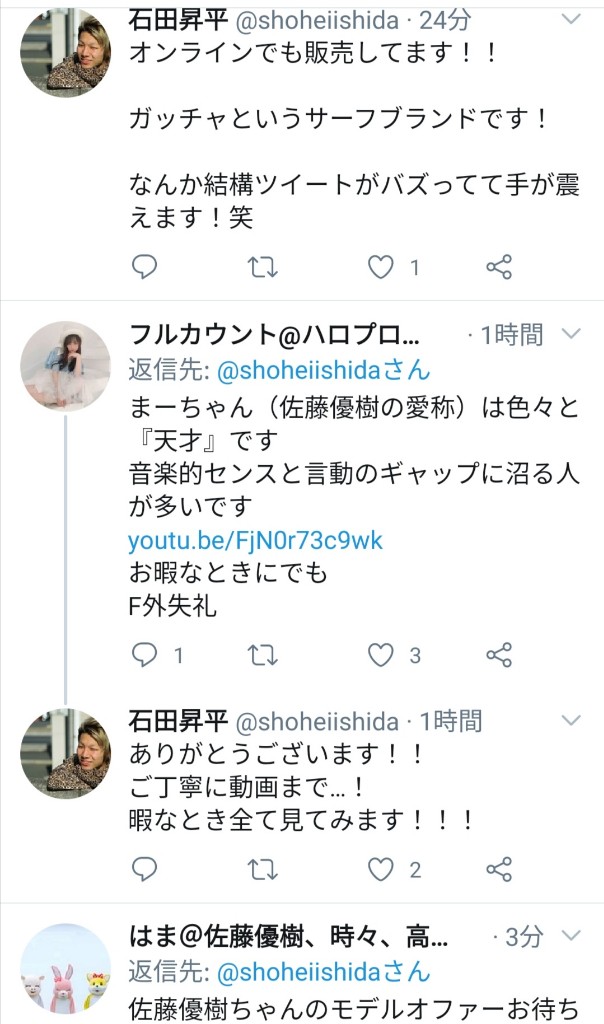Viewport: 604px width, 1024px height.
Task: Reply to the ありがとうございます tweet
Action: tap(145, 869)
